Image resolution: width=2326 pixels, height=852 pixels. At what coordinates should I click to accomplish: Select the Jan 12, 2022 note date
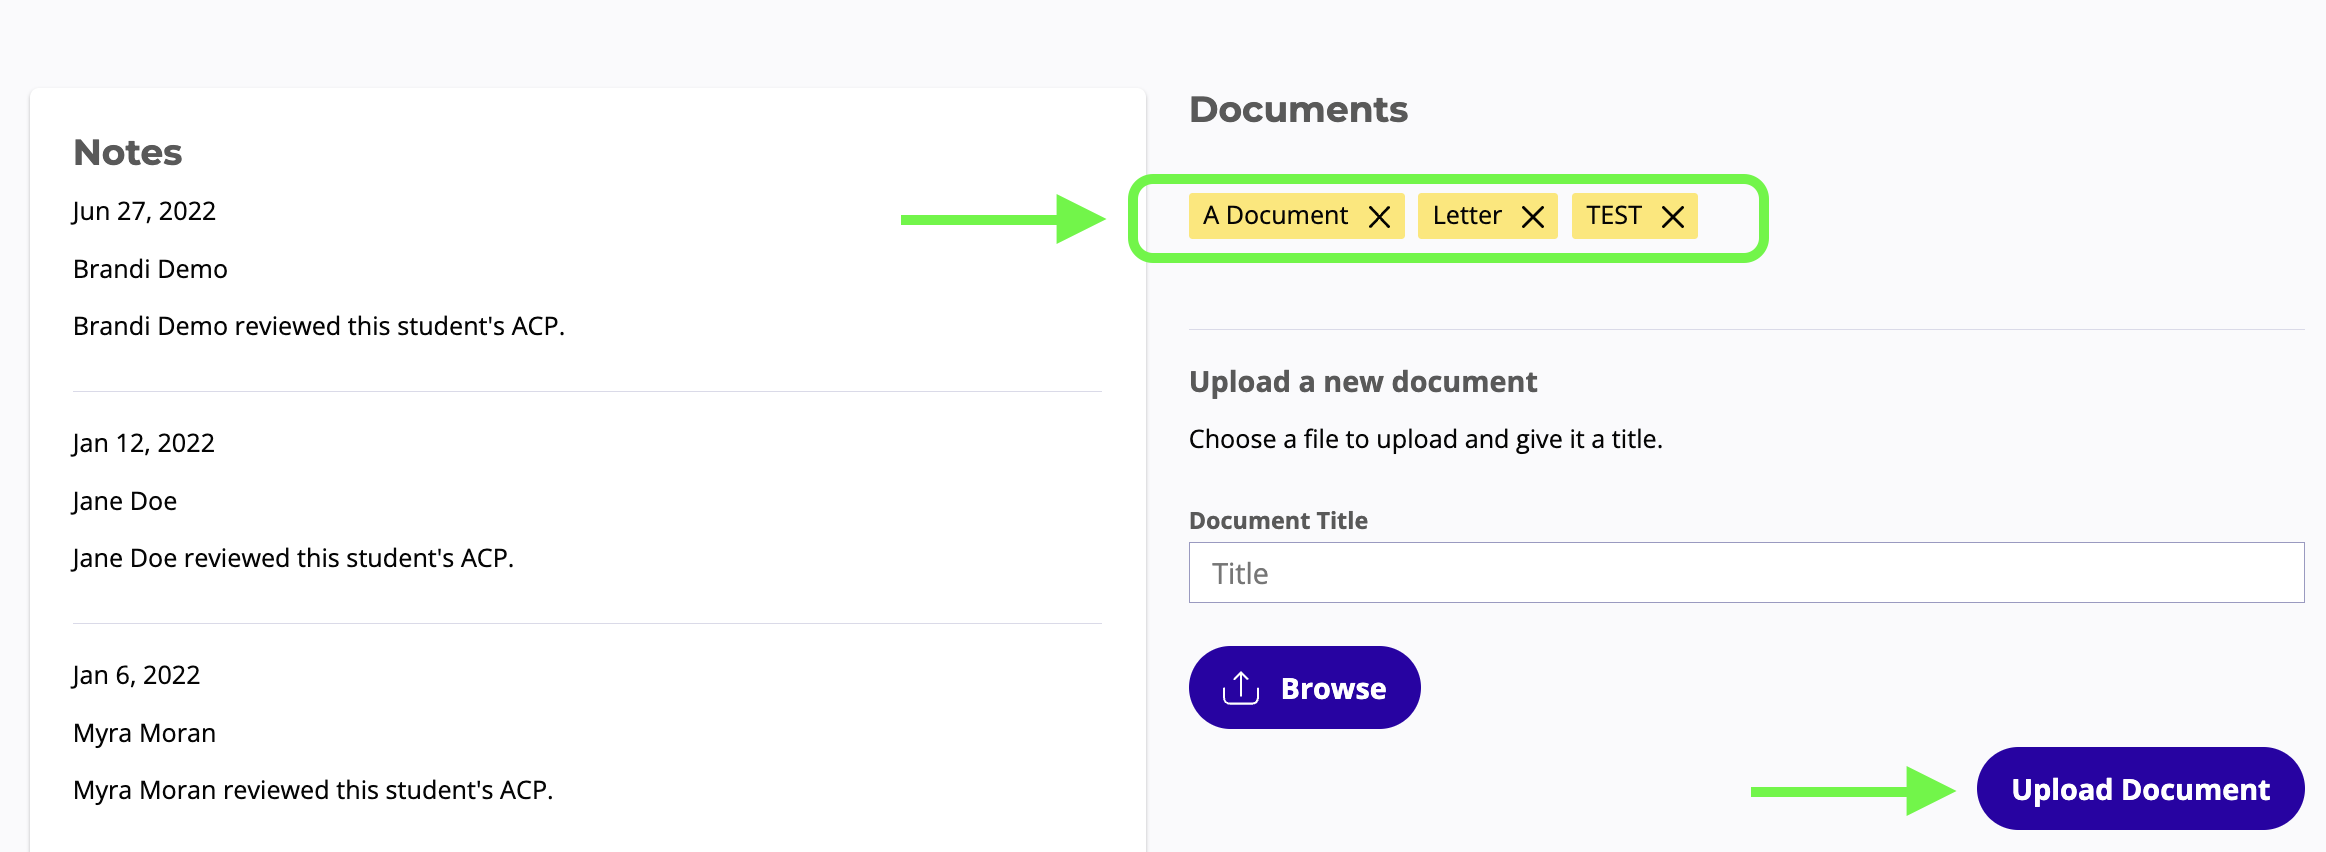(x=144, y=443)
